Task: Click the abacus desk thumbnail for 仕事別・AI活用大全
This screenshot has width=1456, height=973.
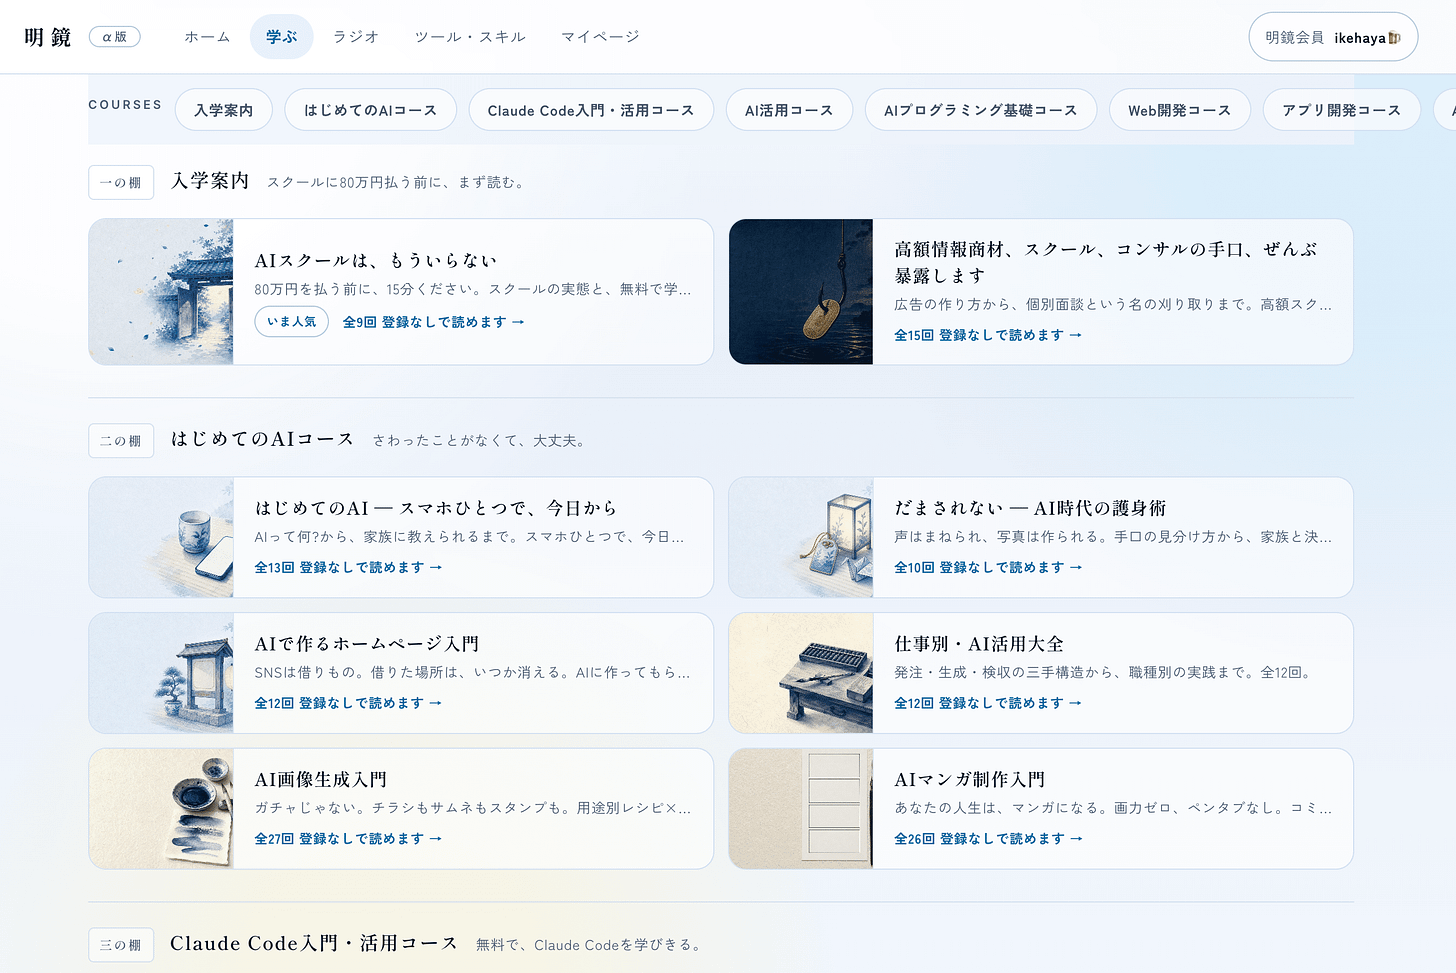Action: click(x=801, y=673)
